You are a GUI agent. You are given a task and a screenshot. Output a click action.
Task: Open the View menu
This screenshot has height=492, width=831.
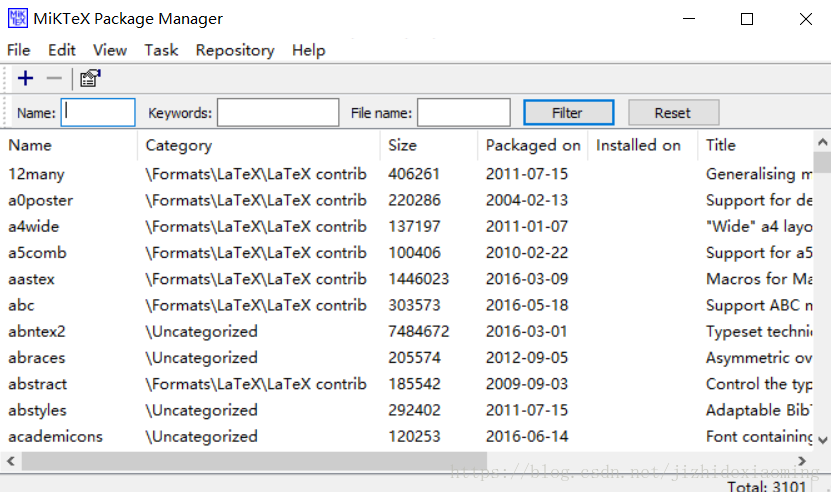[110, 50]
